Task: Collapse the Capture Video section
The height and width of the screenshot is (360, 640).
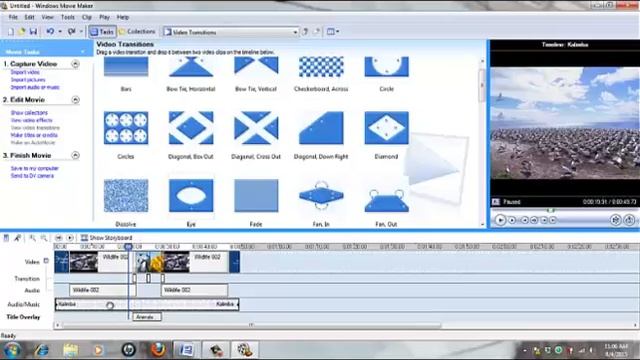Action: coord(76,64)
